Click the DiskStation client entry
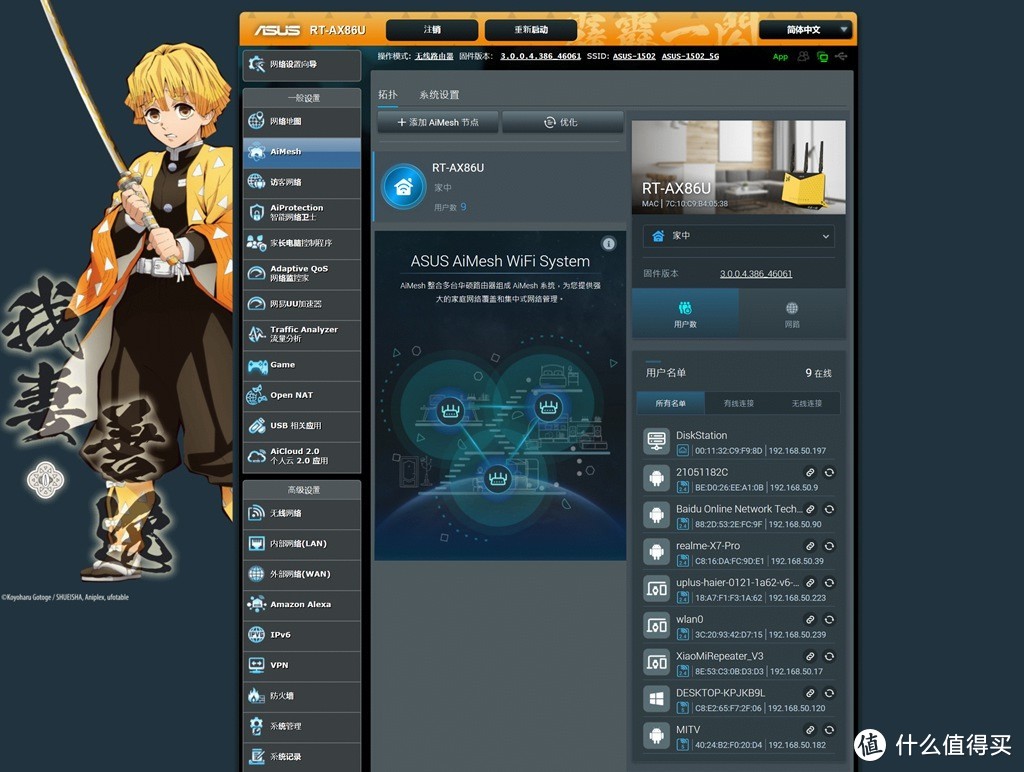The image size is (1024, 772). 739,442
